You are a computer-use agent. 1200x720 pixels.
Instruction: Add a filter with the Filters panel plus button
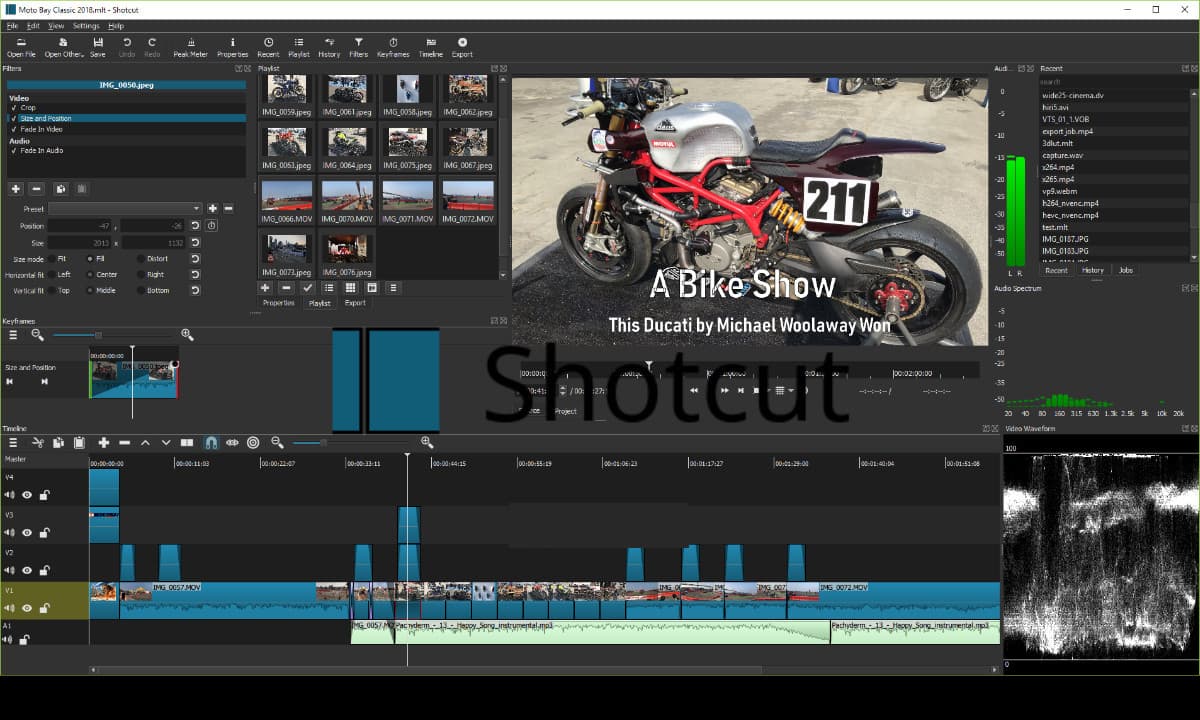coord(15,188)
